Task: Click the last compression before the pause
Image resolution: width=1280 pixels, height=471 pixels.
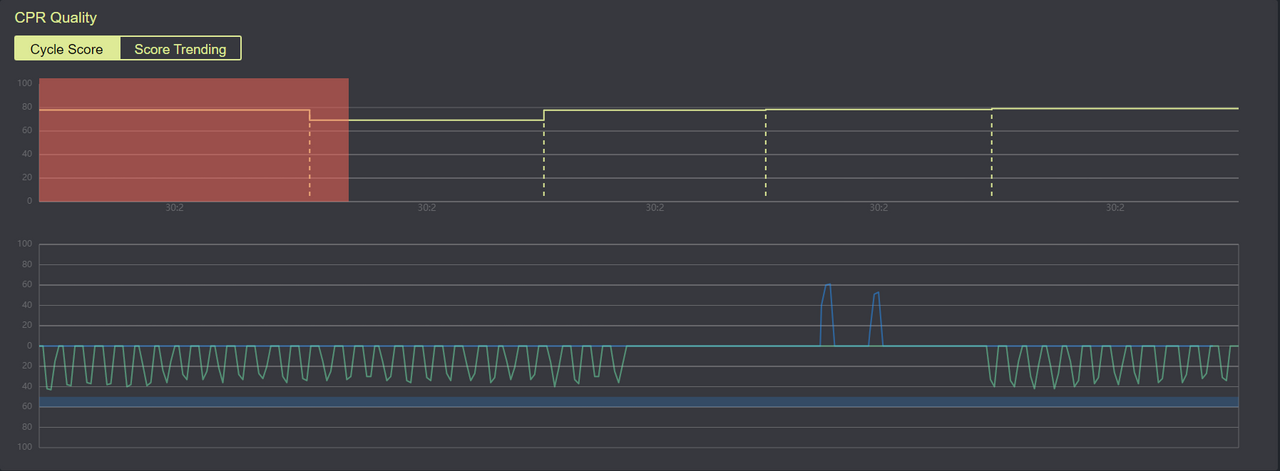Action: point(617,381)
